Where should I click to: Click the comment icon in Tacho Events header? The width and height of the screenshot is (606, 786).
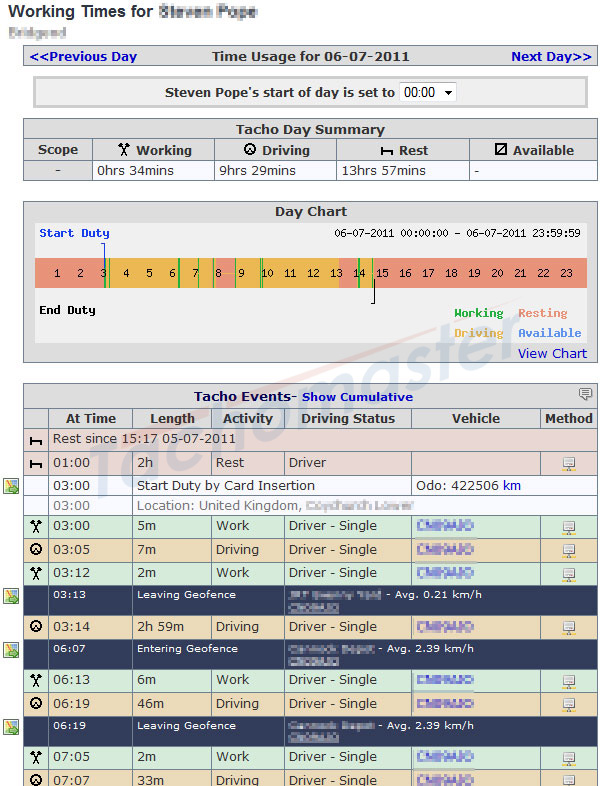coord(585,394)
